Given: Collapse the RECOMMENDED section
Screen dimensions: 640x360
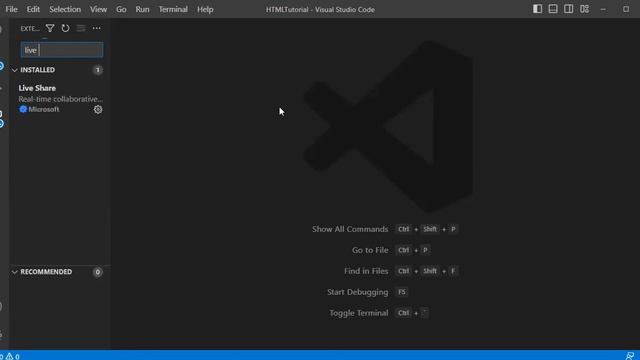Looking at the screenshot, I should (x=15, y=272).
